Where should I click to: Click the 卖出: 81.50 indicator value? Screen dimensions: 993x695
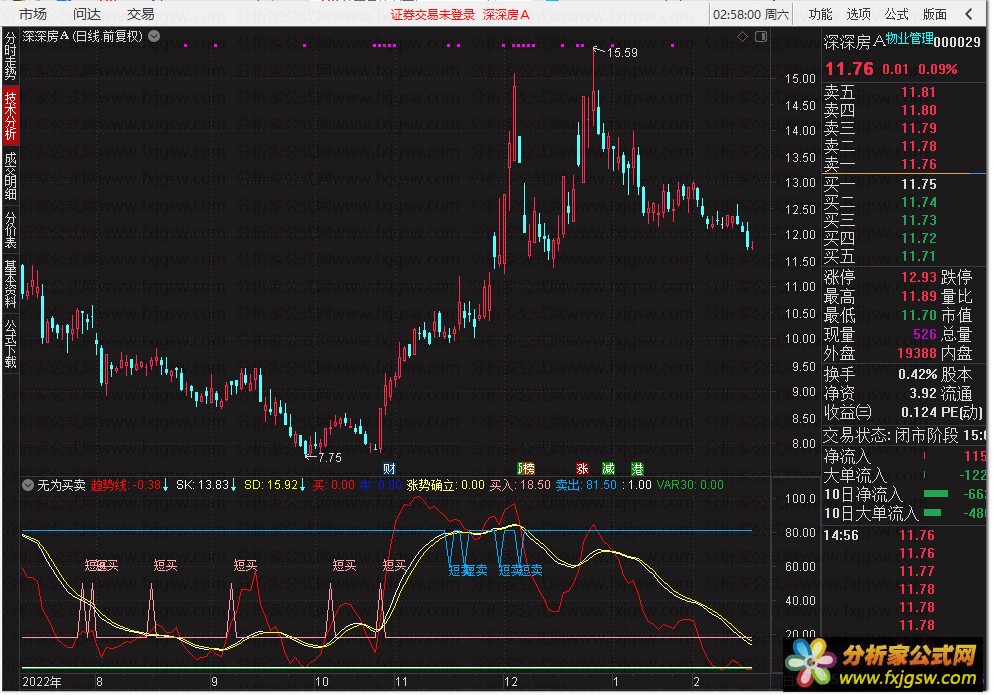pos(586,485)
